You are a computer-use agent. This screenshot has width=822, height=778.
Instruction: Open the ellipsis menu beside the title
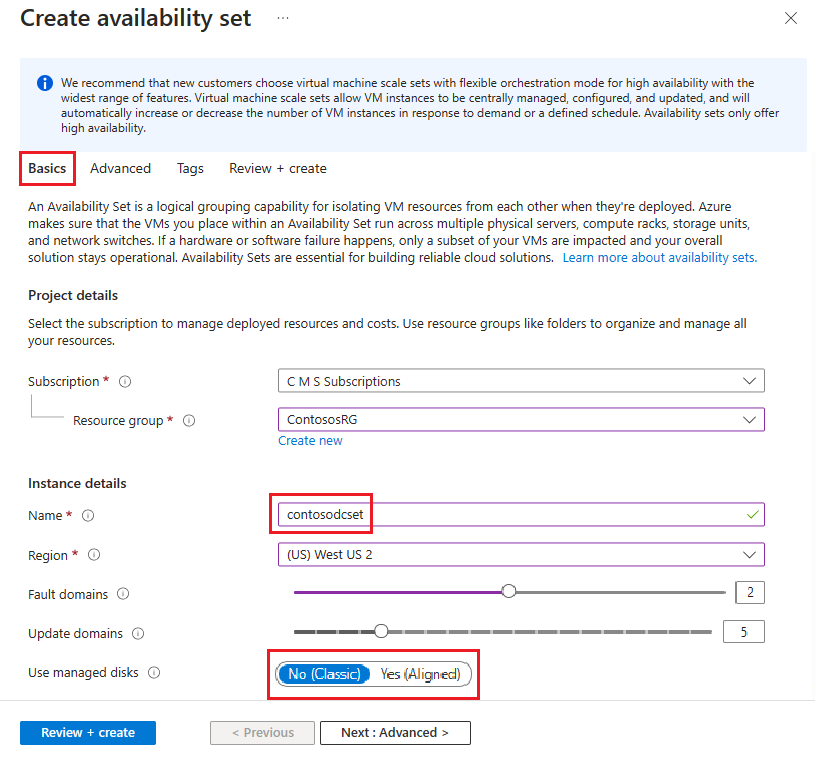coord(282,18)
